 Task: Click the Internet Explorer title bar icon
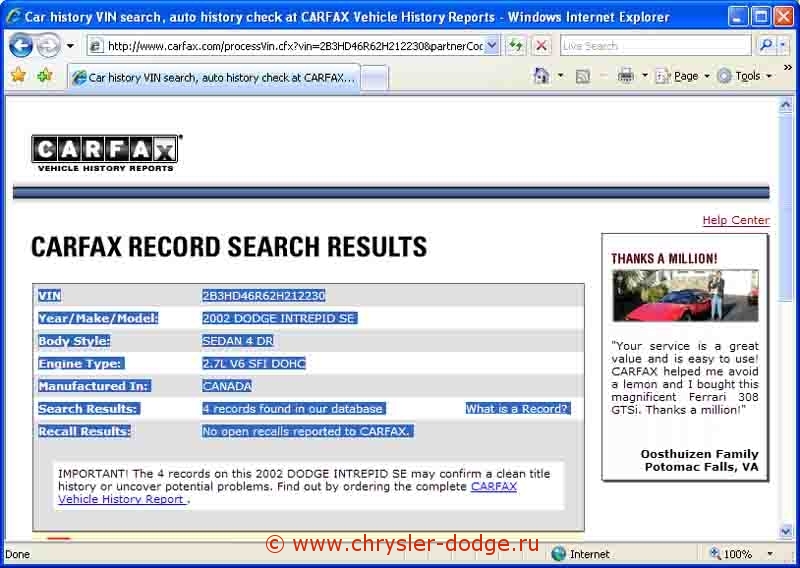point(14,16)
